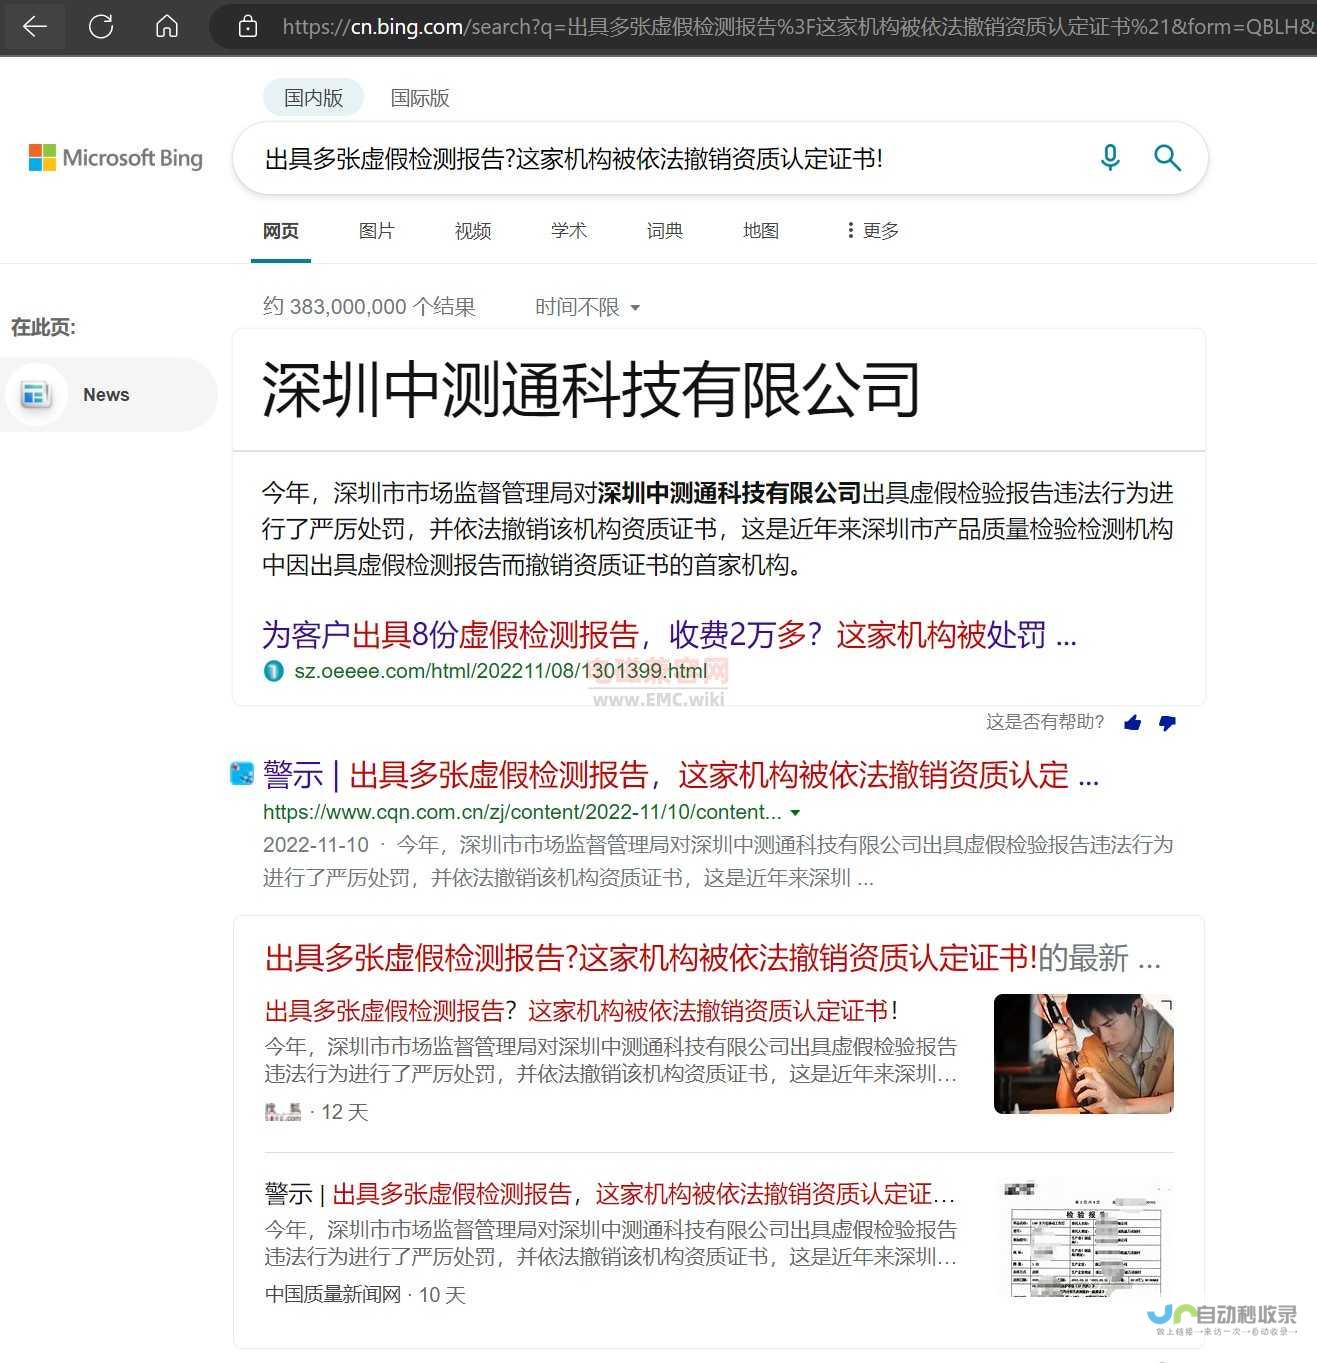Submit search with the magnifier icon

pos(1167,157)
